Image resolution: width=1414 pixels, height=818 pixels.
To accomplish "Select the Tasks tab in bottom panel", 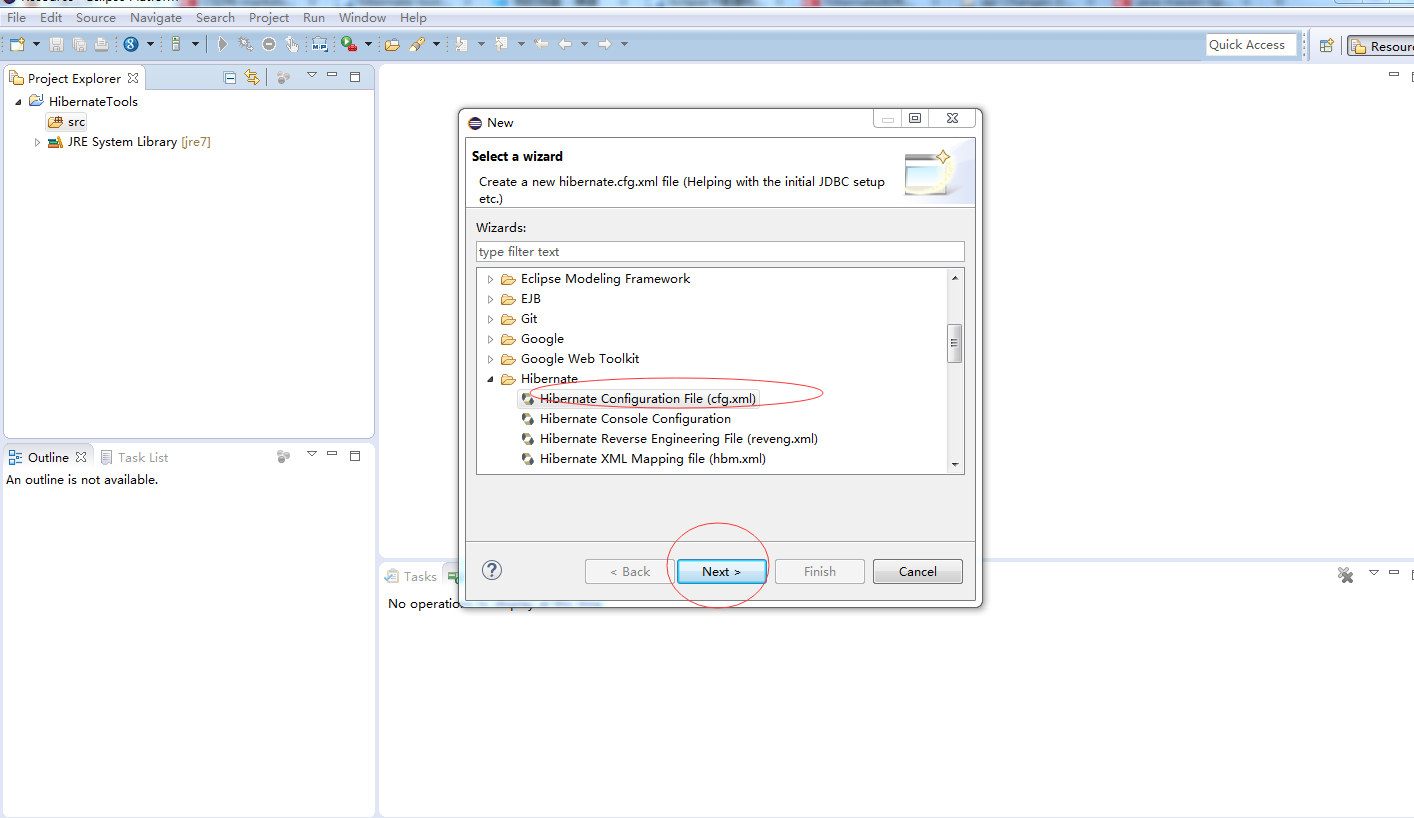I will tap(411, 576).
